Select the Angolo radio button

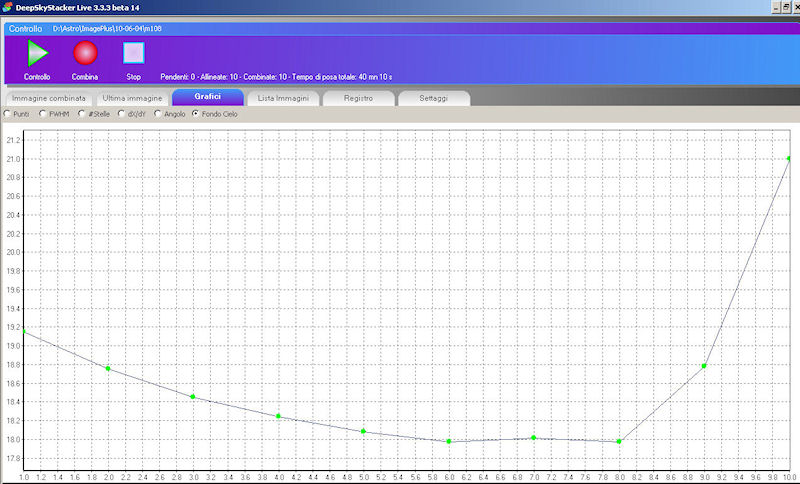click(x=158, y=114)
